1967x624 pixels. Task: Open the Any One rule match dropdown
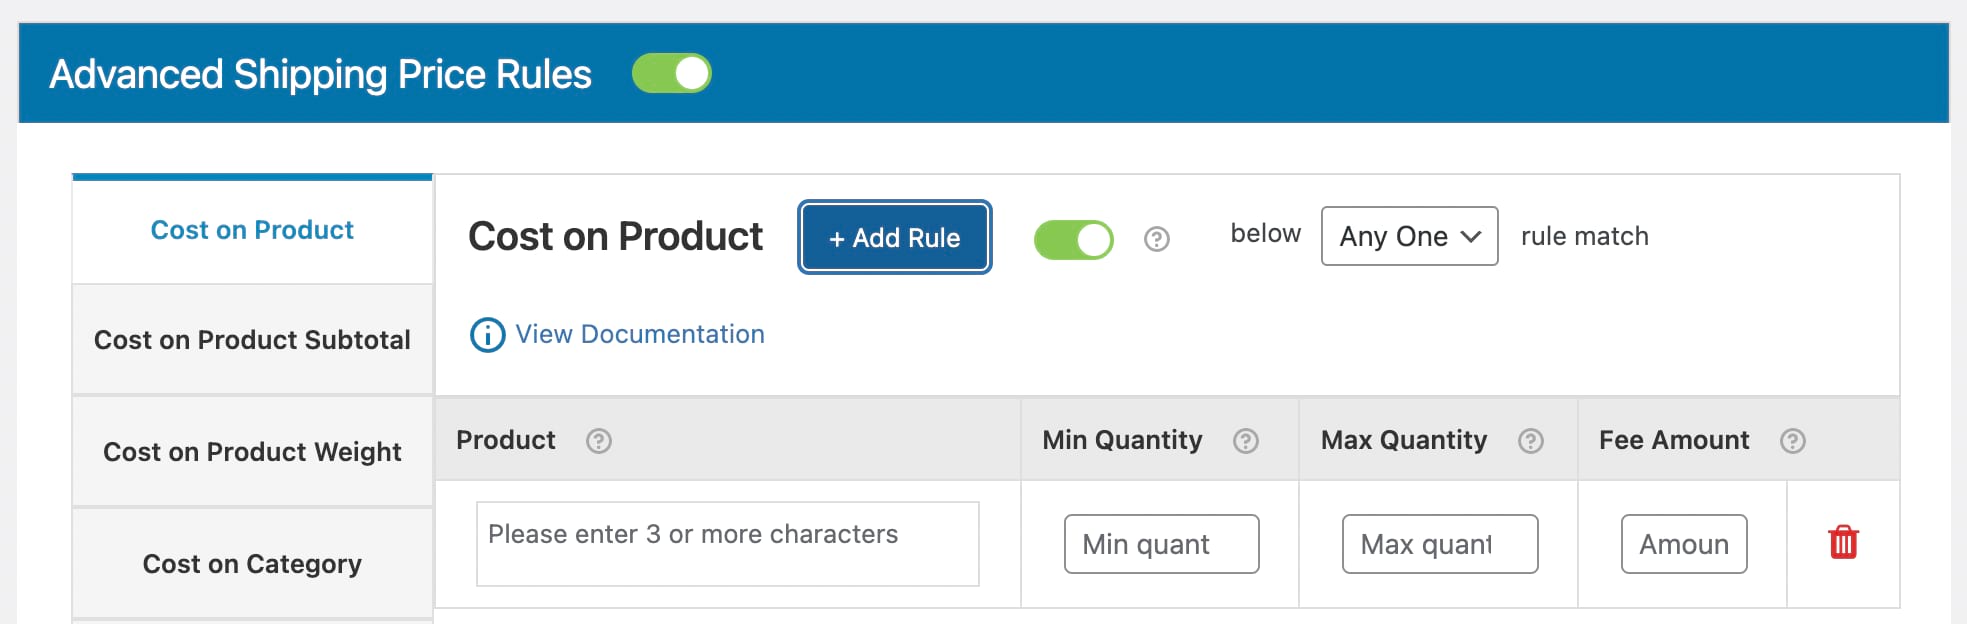(1408, 236)
